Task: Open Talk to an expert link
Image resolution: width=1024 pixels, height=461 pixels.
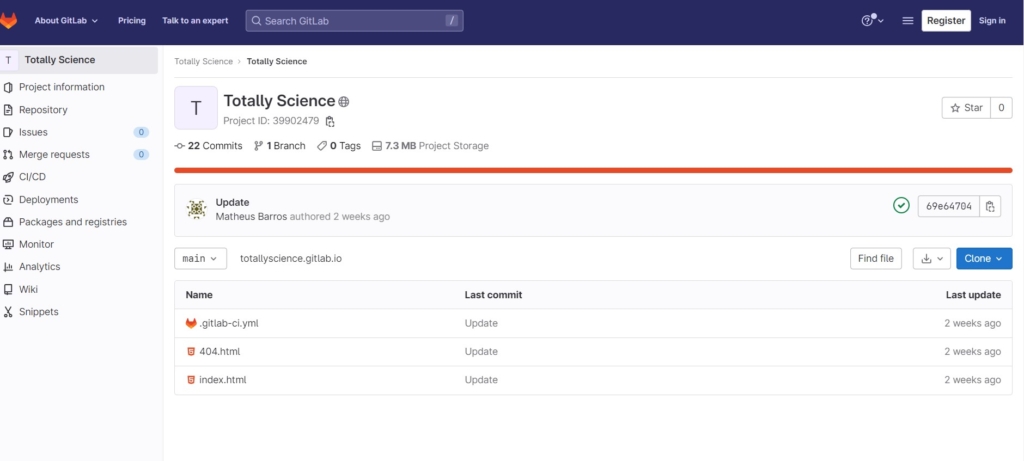Action: 195,20
